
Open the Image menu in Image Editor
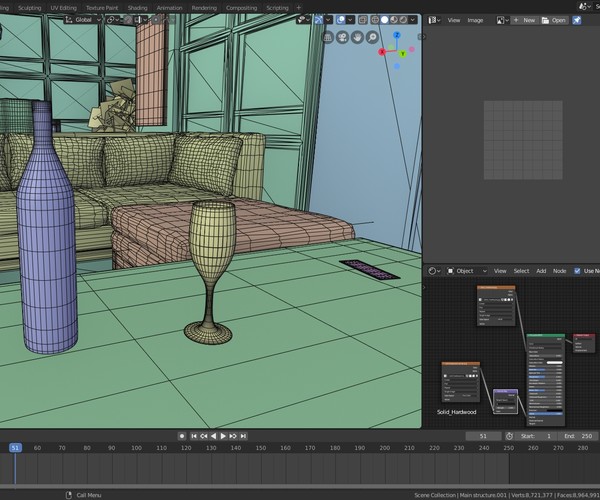click(476, 20)
